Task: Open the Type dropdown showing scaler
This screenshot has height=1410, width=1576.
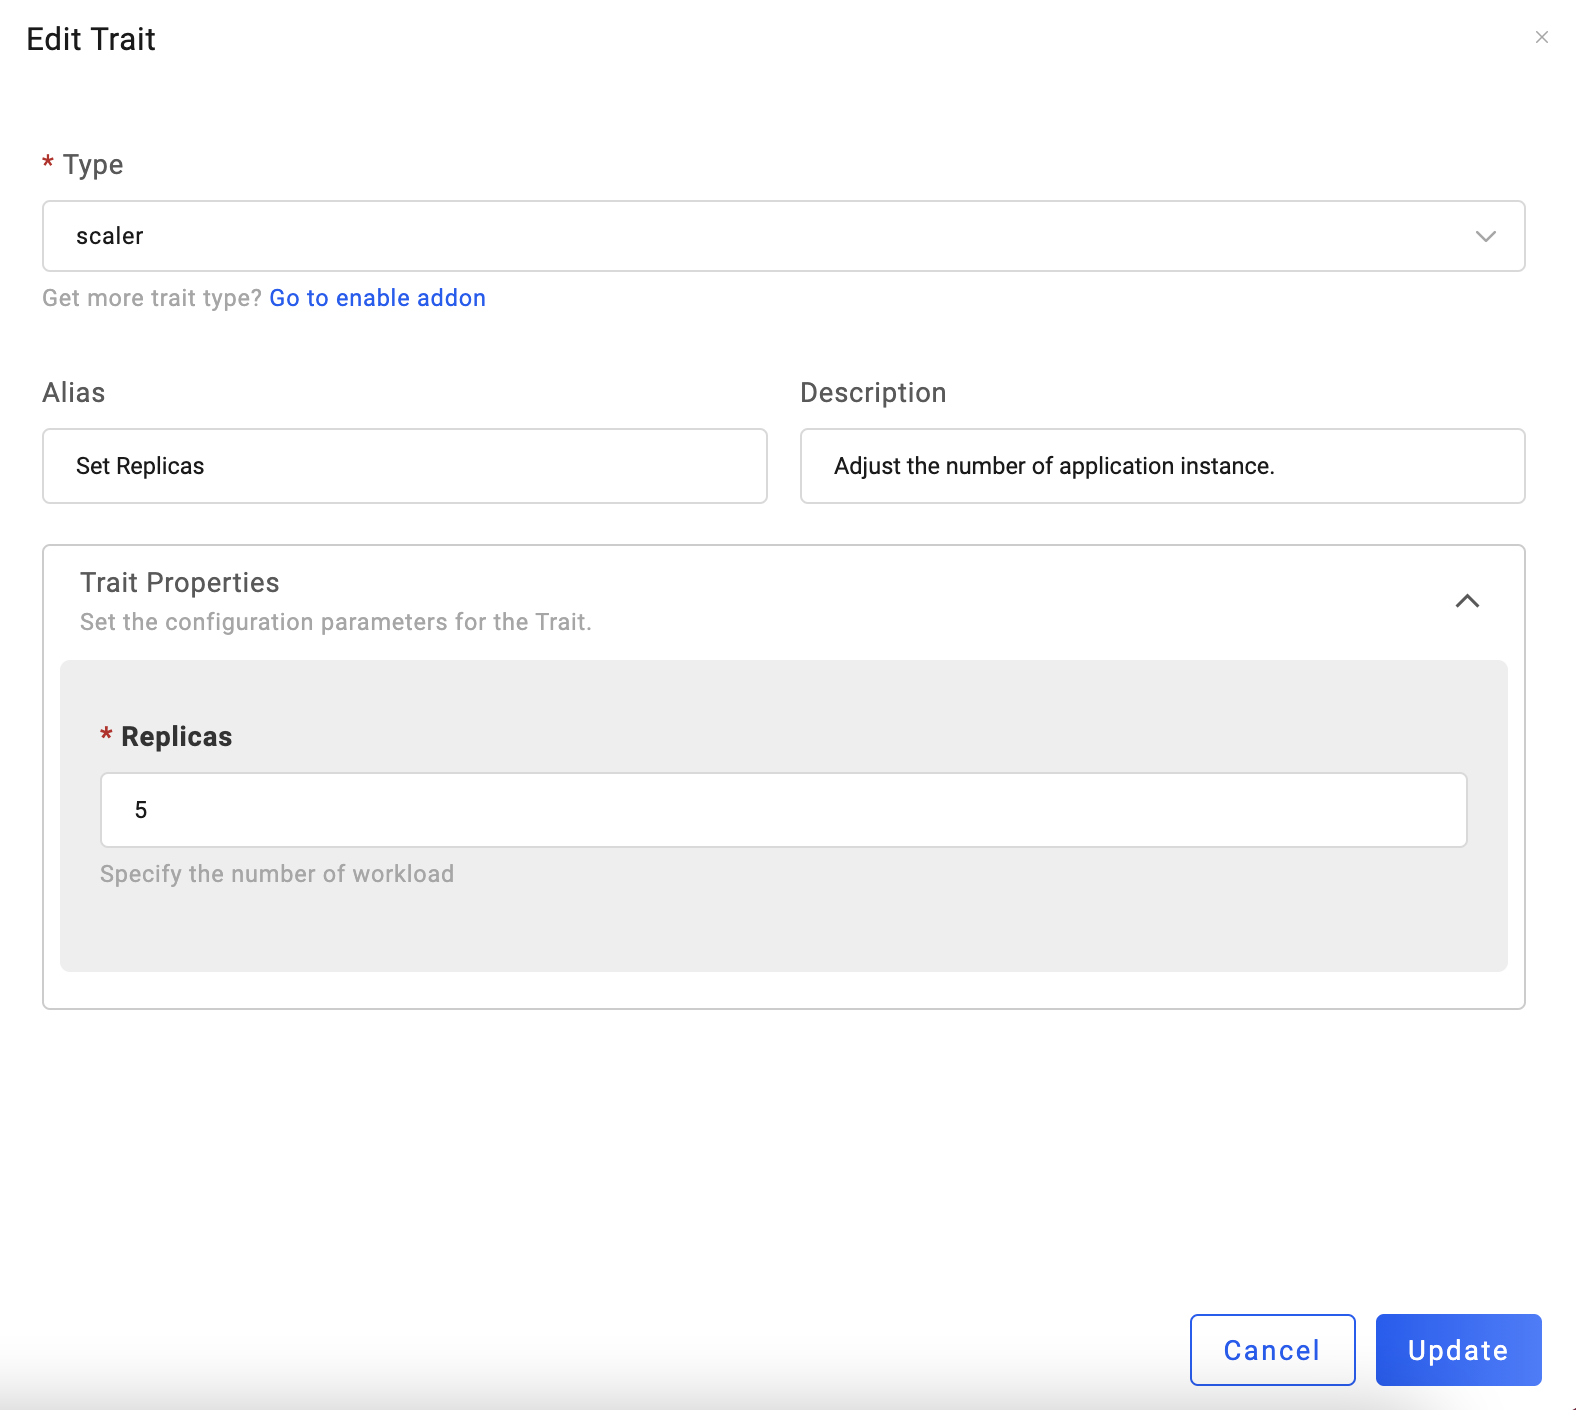Action: click(x=760, y=236)
